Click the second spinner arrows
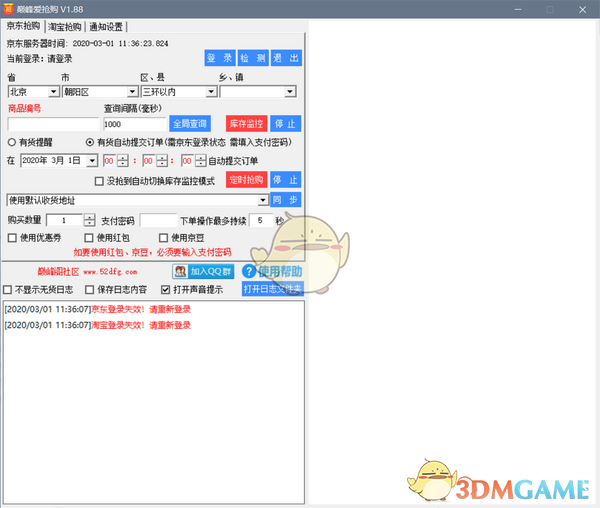600x508 pixels. point(201,161)
